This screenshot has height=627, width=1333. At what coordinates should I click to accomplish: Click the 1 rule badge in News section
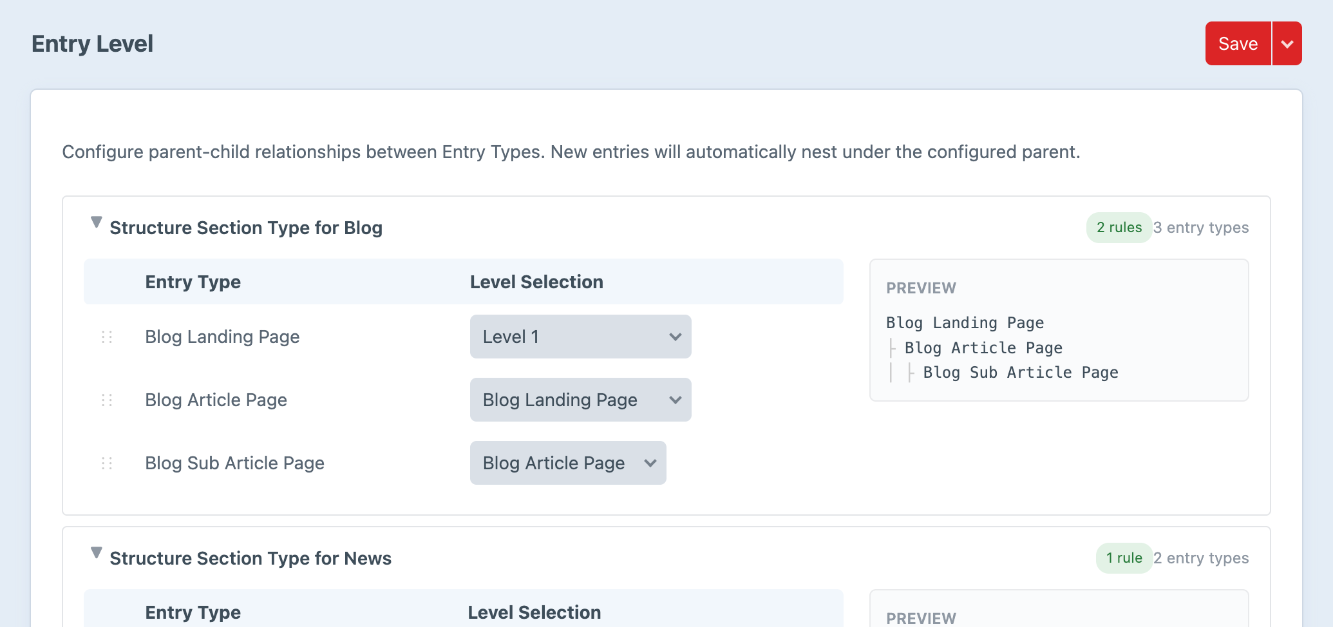(x=1124, y=558)
